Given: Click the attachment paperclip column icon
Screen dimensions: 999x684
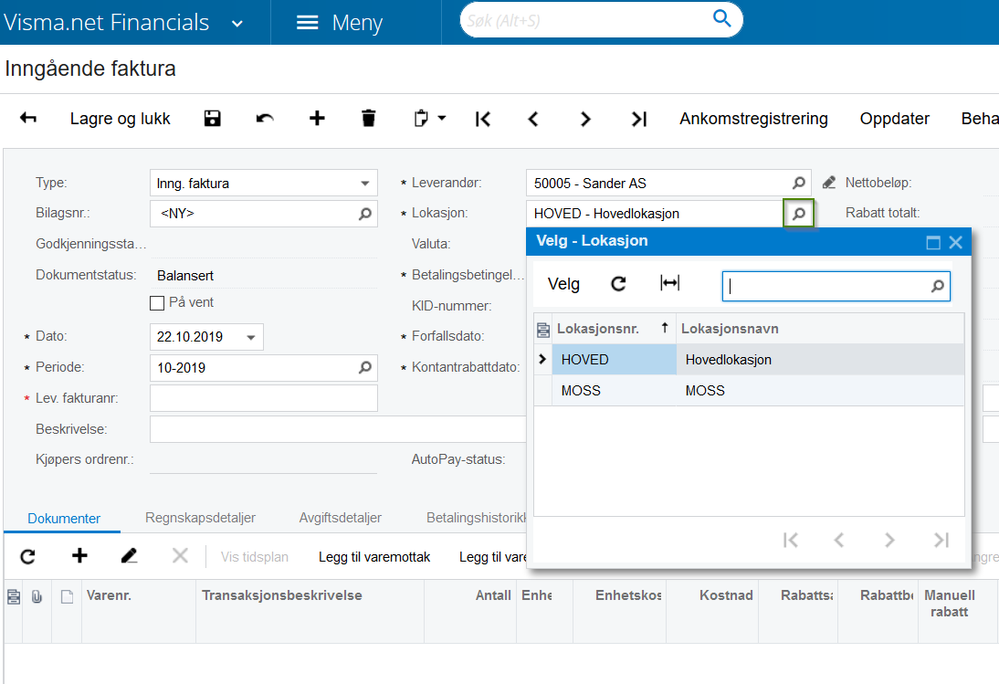Looking at the screenshot, I should click(x=37, y=597).
